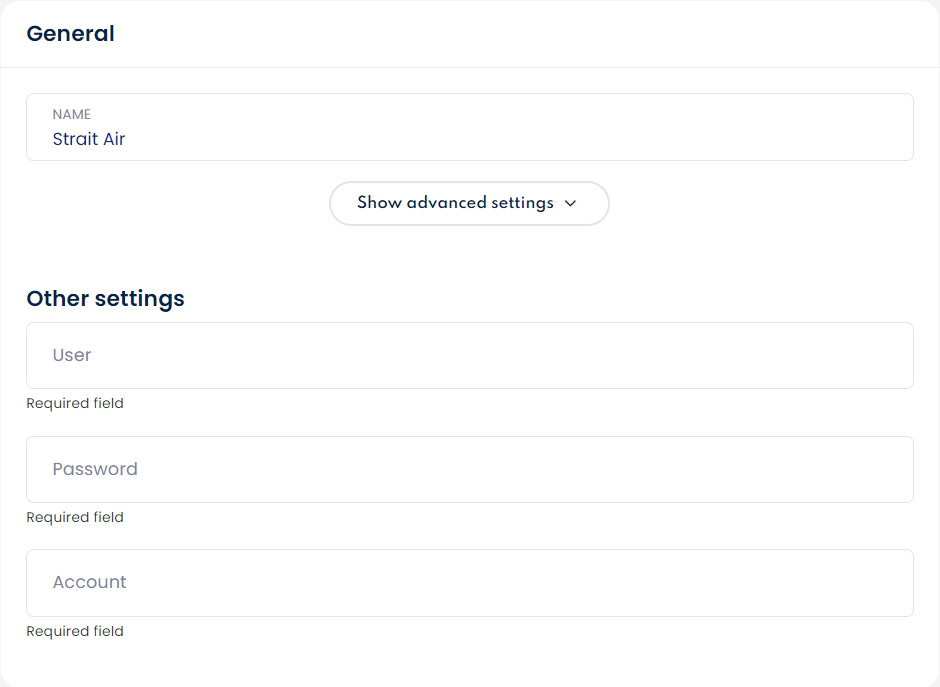Image resolution: width=940 pixels, height=687 pixels.
Task: Click the "Strait Air" name value
Action: [x=89, y=140]
